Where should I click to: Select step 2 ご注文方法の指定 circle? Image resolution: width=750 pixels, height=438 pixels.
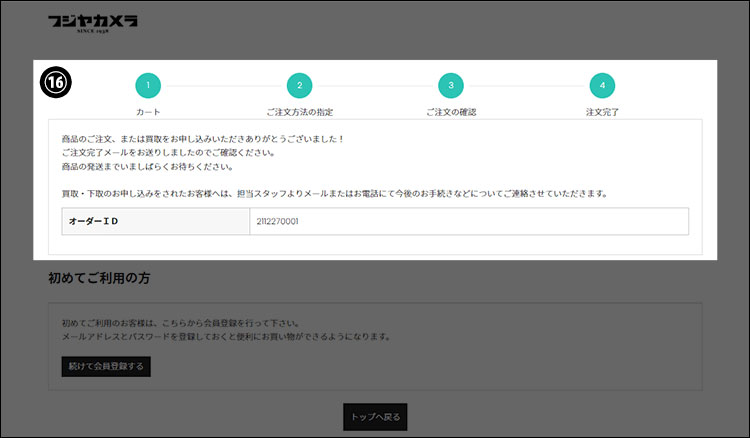click(x=299, y=86)
